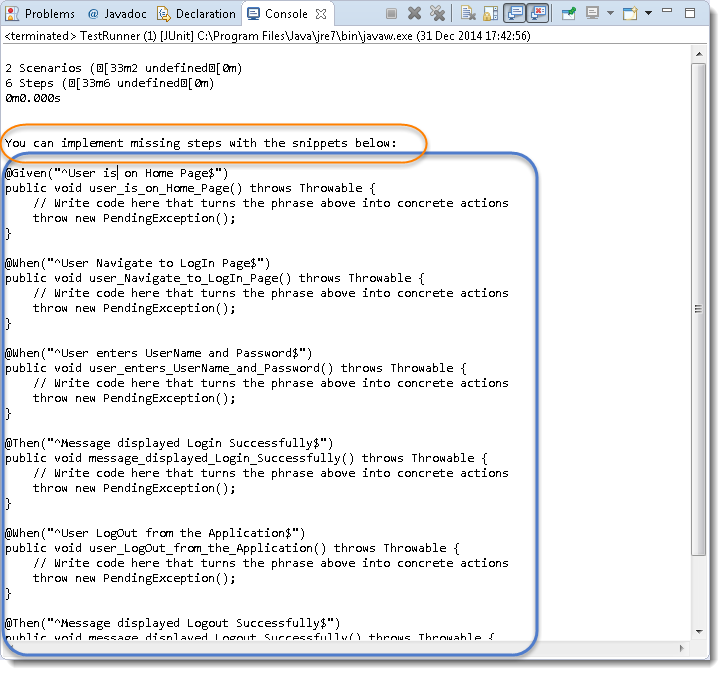Expand the Open Console dropdown arrow

coord(648,13)
